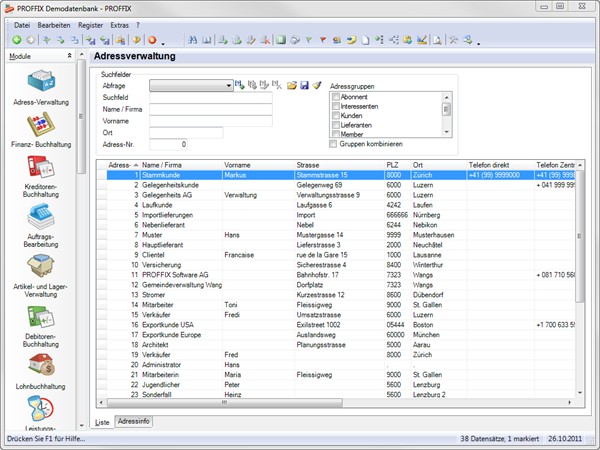600x450 pixels.
Task: Open the Auftrags-Bearbeitung module
Action: pos(41,227)
